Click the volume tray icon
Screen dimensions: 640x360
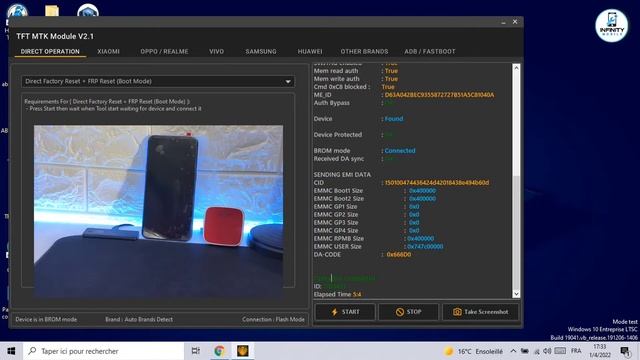[547, 351]
